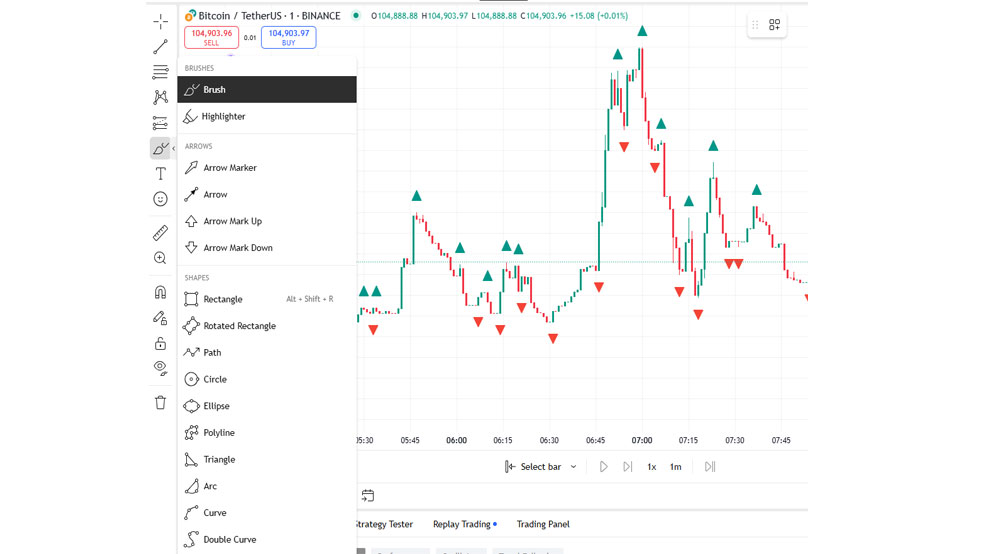Image resolution: width=984 pixels, height=554 pixels.
Task: Select the trend line tool
Action: click(x=160, y=46)
